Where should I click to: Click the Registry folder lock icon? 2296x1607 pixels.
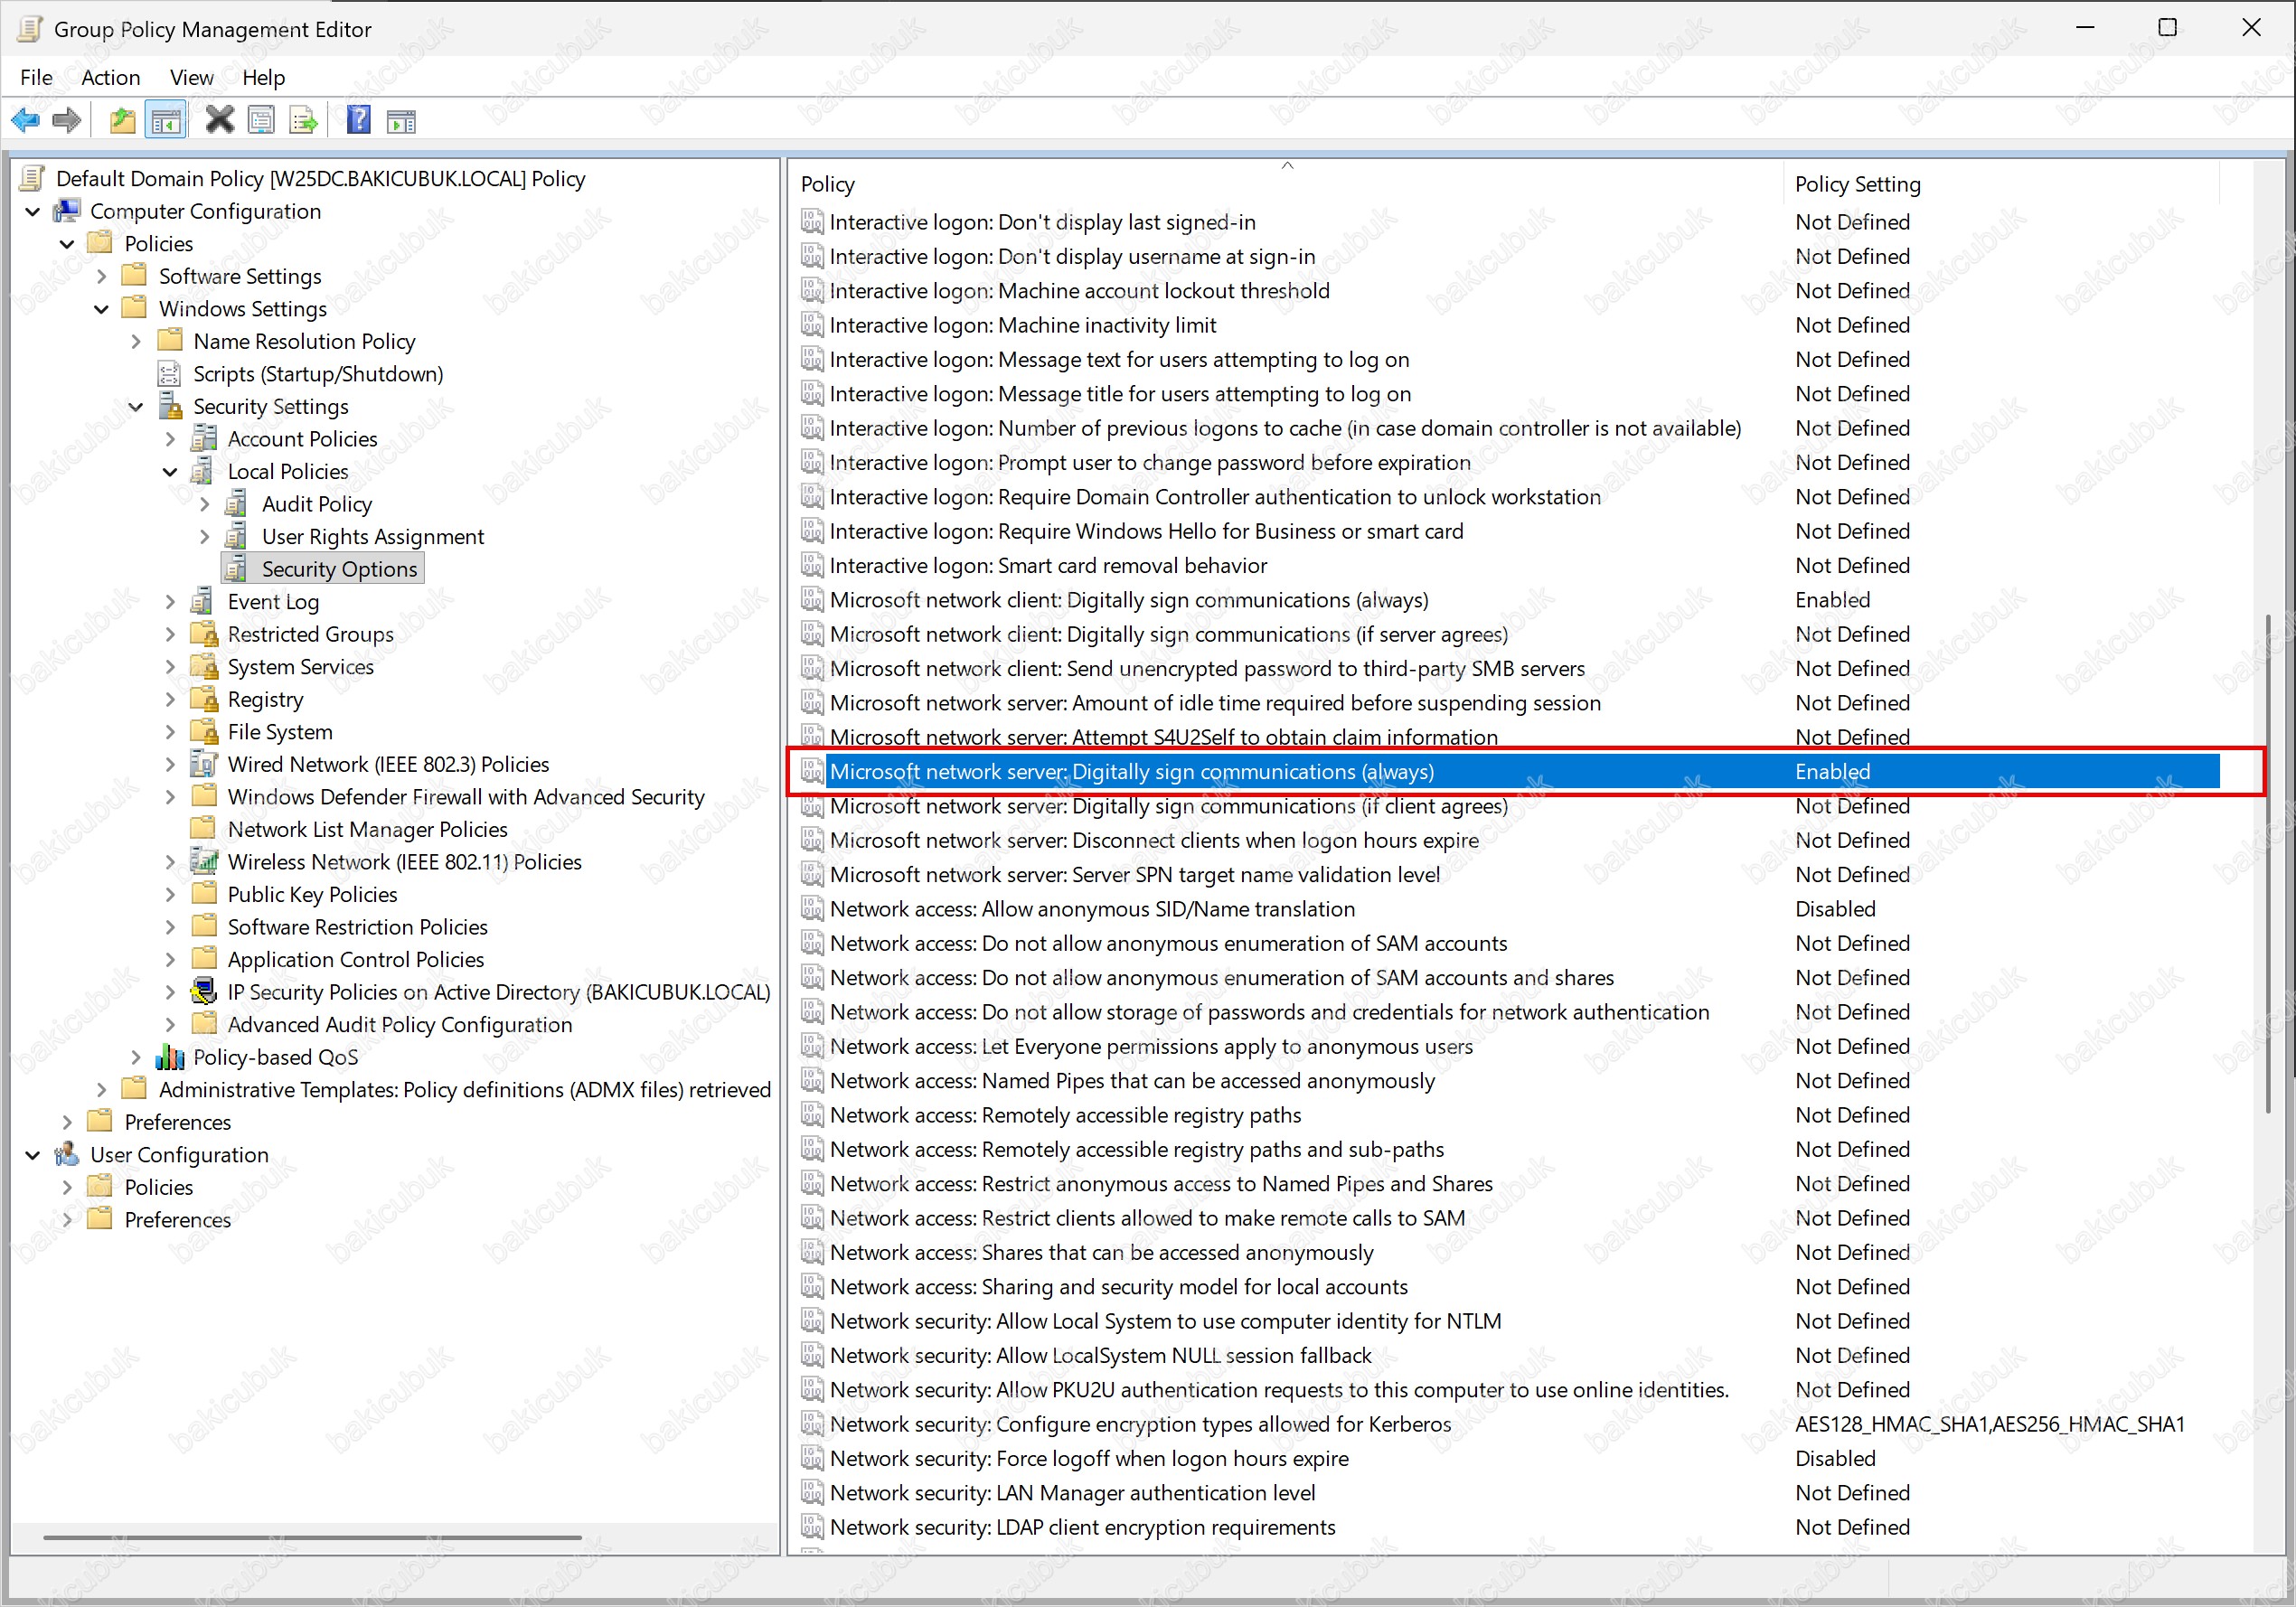coord(204,699)
